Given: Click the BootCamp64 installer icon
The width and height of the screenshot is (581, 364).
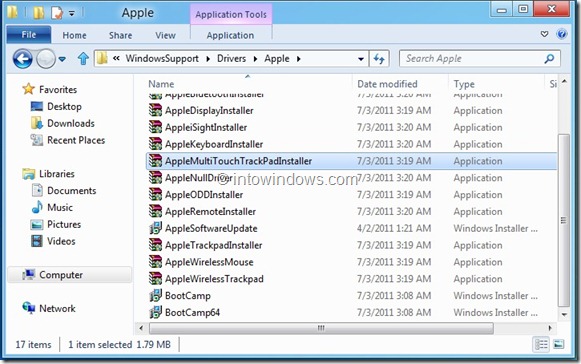Looking at the screenshot, I should [x=155, y=312].
